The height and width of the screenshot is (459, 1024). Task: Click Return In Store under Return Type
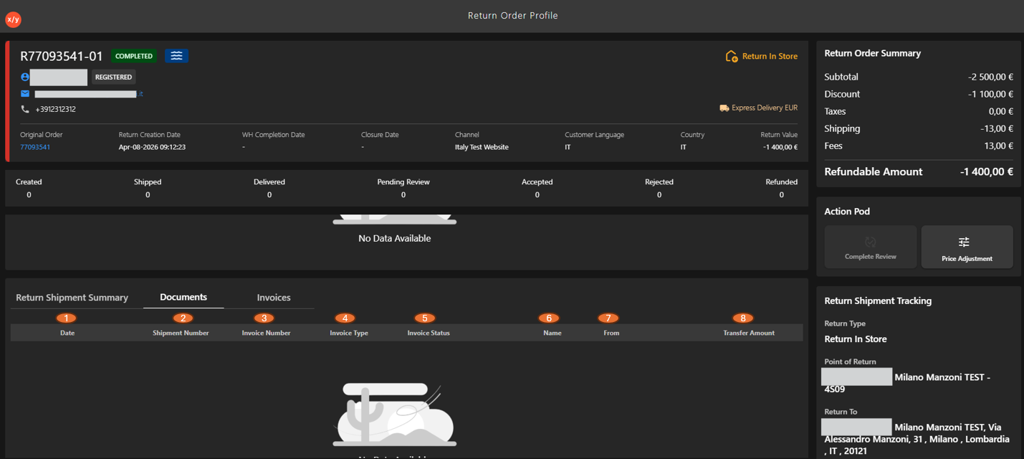(856, 339)
